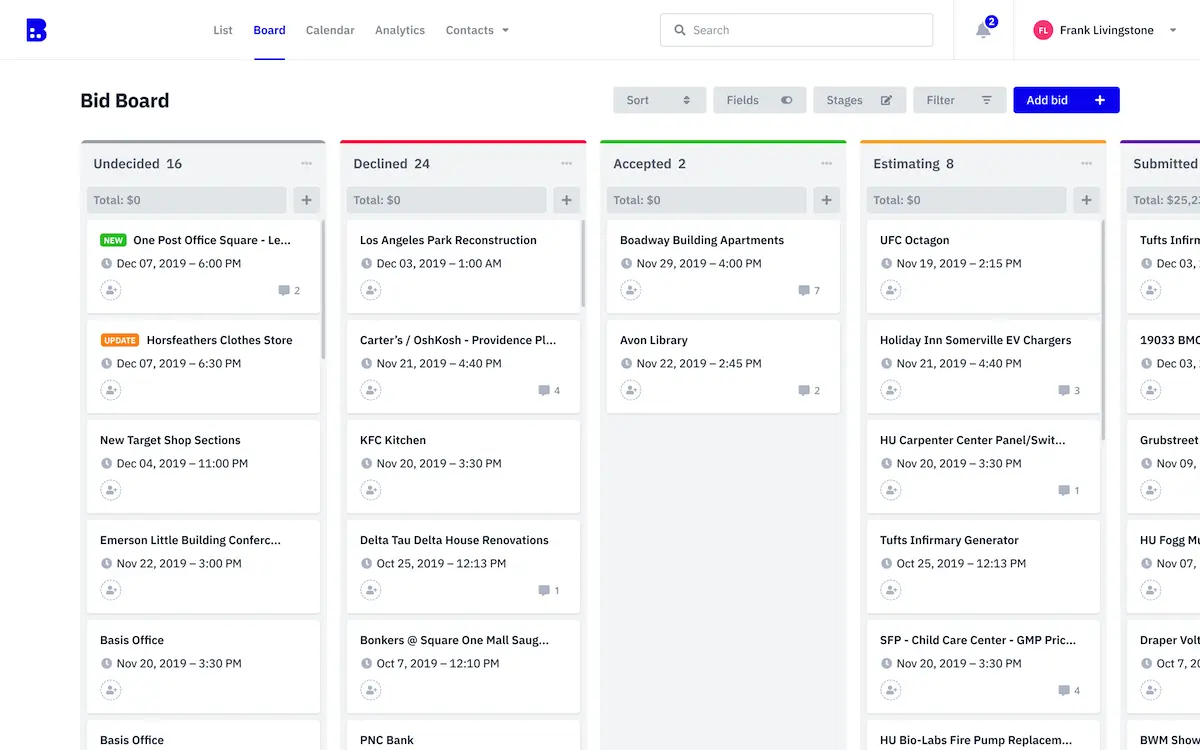Click the Nov 29, 2019 – 4:00 PM date
1200x750 pixels.
[x=699, y=264]
